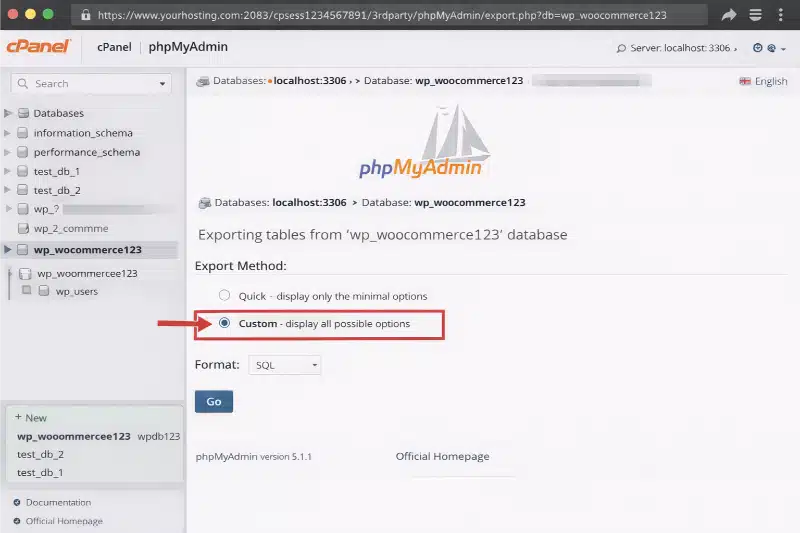Screen dimensions: 800x533
Task: Click the wp_wocommerce123 database icon
Action: 22,249
